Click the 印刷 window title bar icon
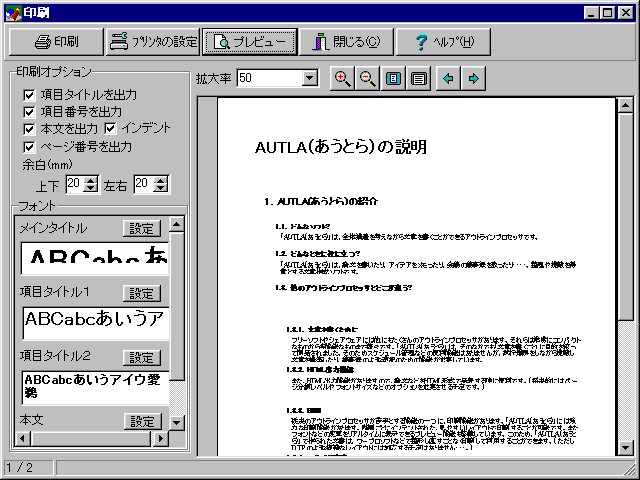 [13, 13]
